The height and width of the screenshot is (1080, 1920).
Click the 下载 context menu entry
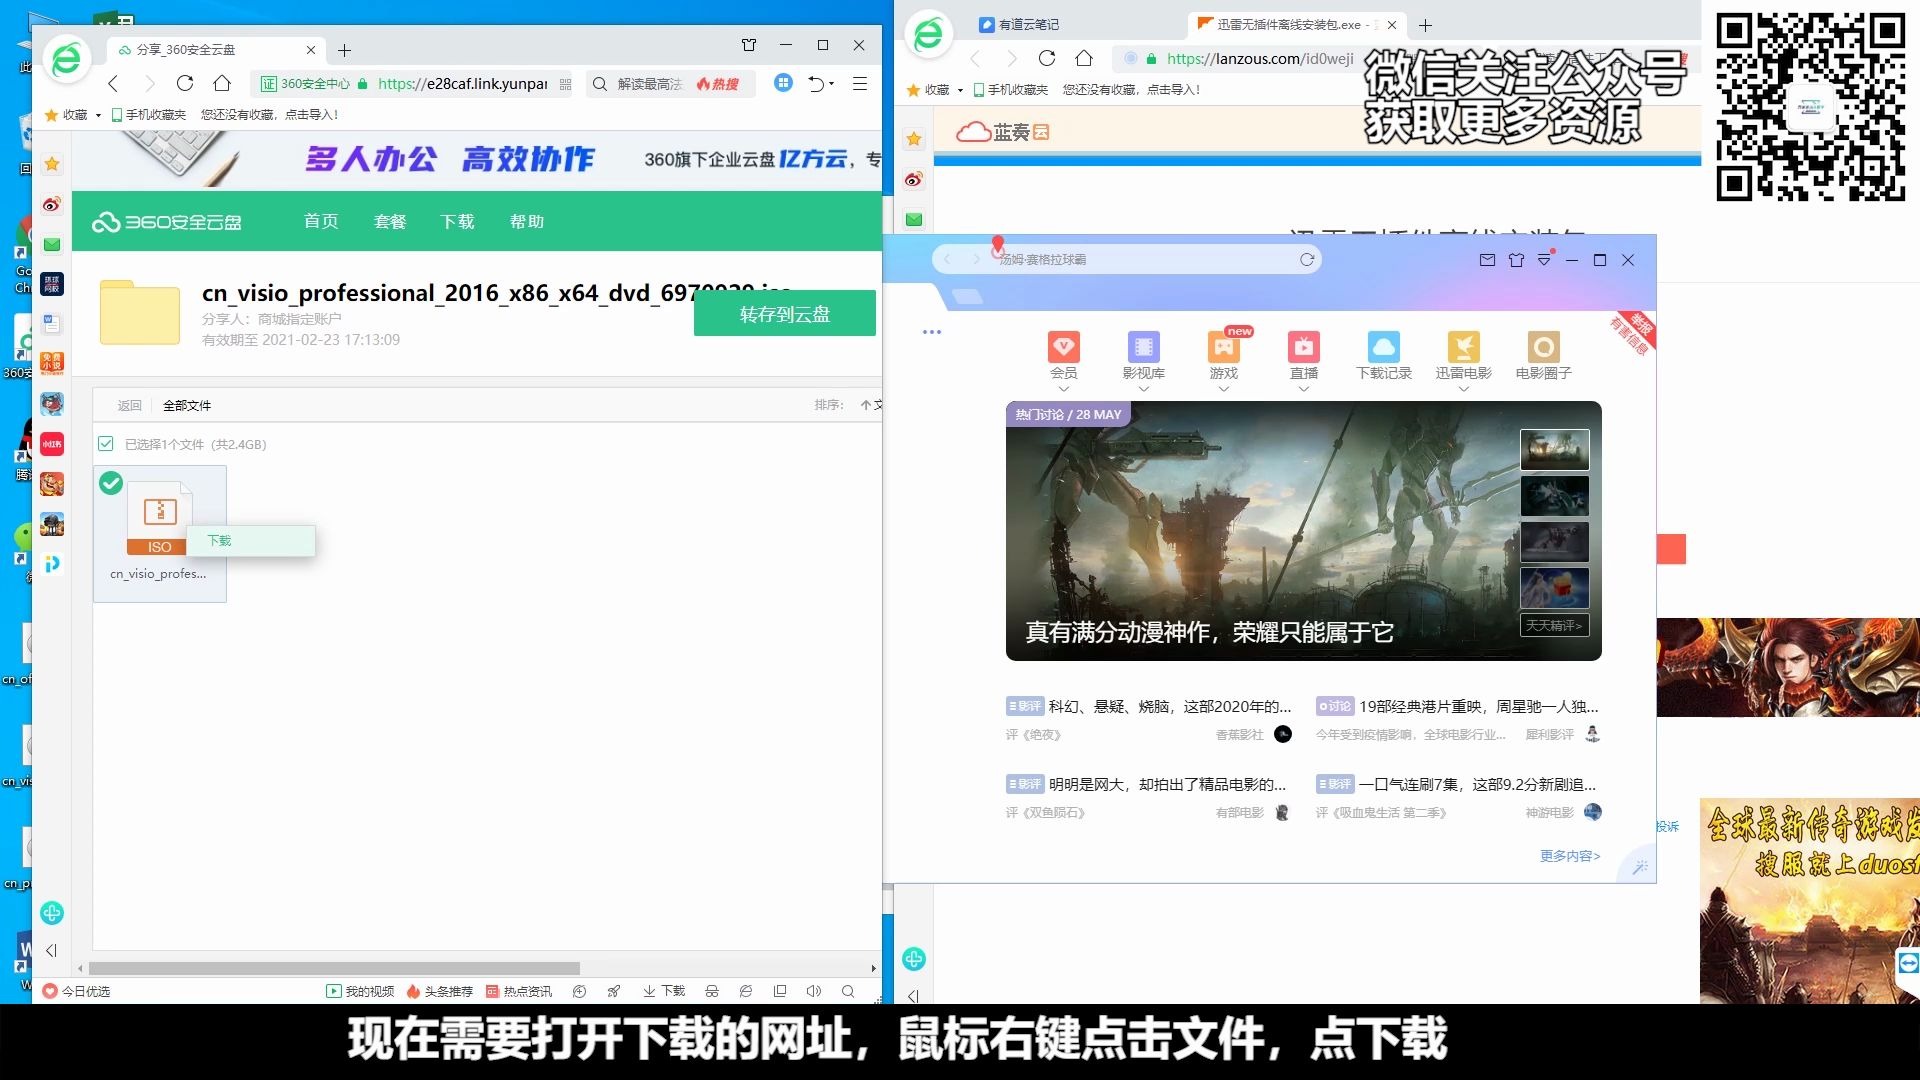[250, 540]
